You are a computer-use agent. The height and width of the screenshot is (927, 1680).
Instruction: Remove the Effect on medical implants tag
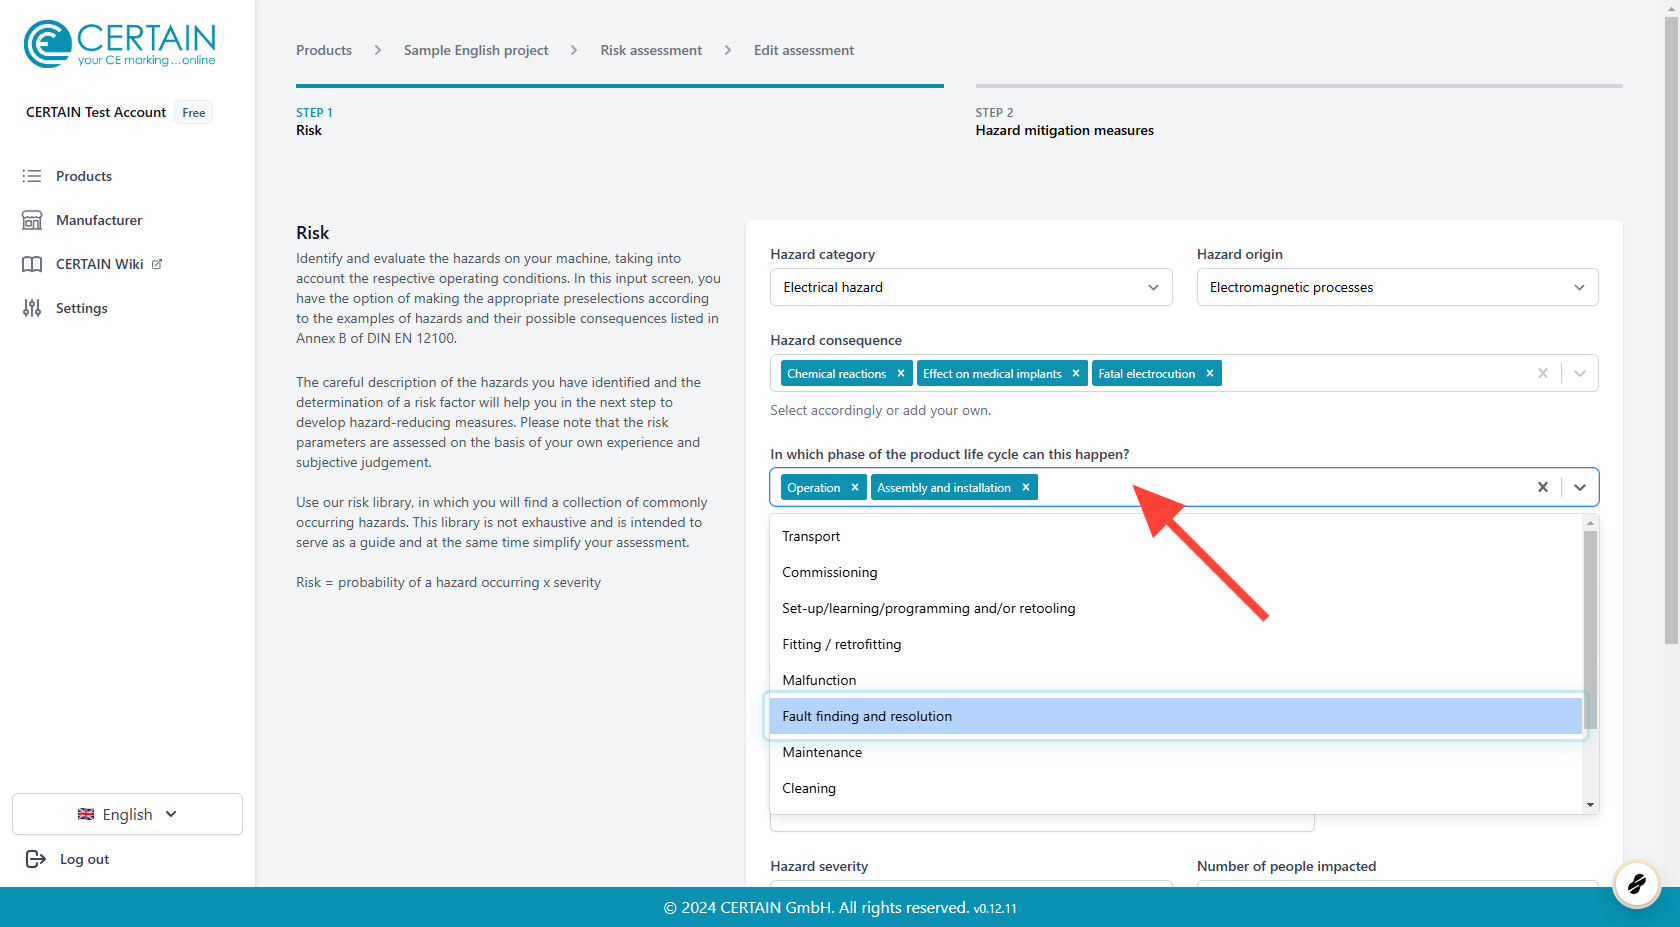click(1076, 373)
